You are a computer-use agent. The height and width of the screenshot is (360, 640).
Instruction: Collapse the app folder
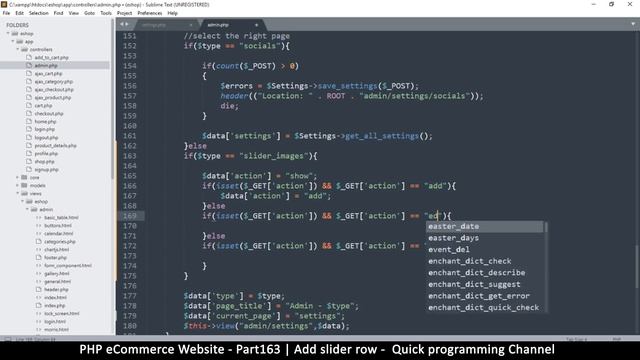tap(13, 42)
